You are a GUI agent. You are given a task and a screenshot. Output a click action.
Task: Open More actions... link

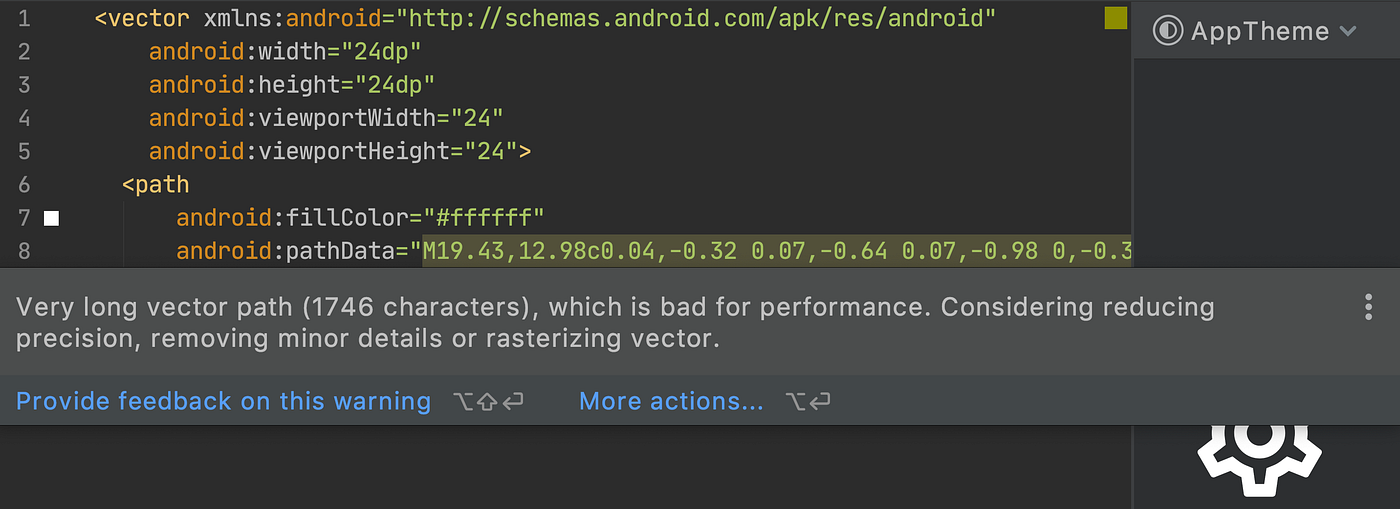[x=671, y=401]
